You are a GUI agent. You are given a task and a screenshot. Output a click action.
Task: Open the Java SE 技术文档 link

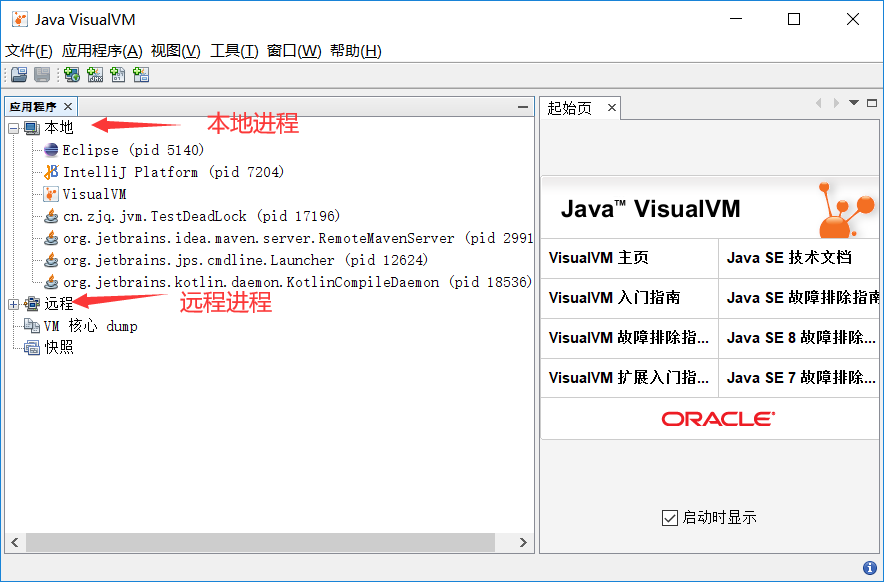(789, 258)
